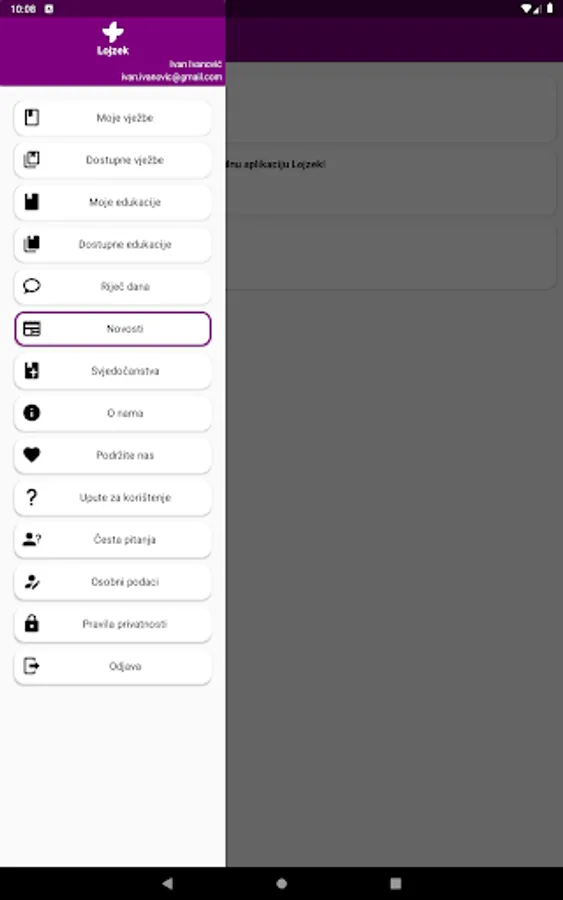Screen dimensions: 563x900
Task: Tap the Pravila privatnosti lock icon
Action: click(x=32, y=623)
